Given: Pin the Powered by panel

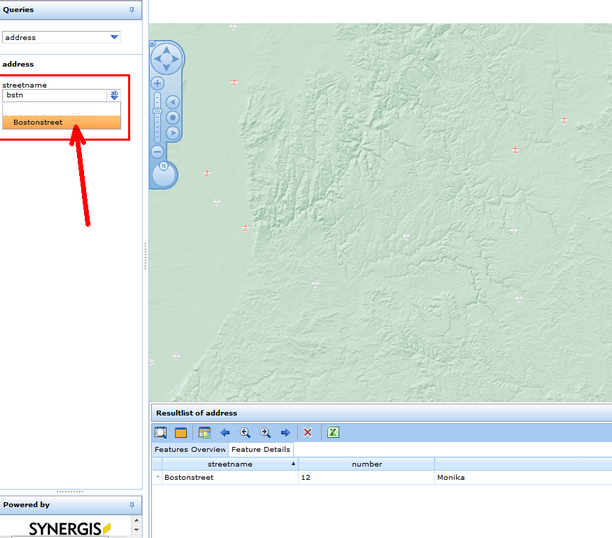Looking at the screenshot, I should pyautogui.click(x=132, y=505).
